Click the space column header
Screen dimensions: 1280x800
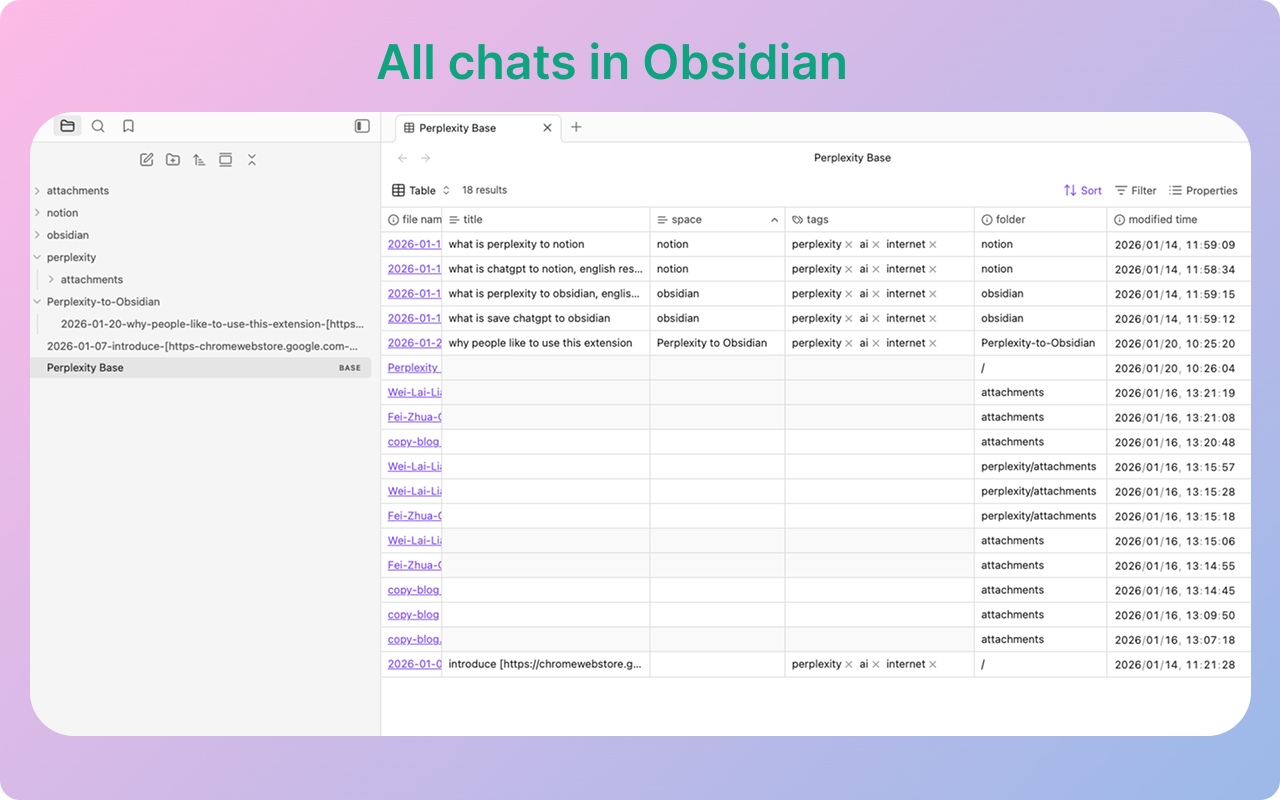[x=718, y=219]
